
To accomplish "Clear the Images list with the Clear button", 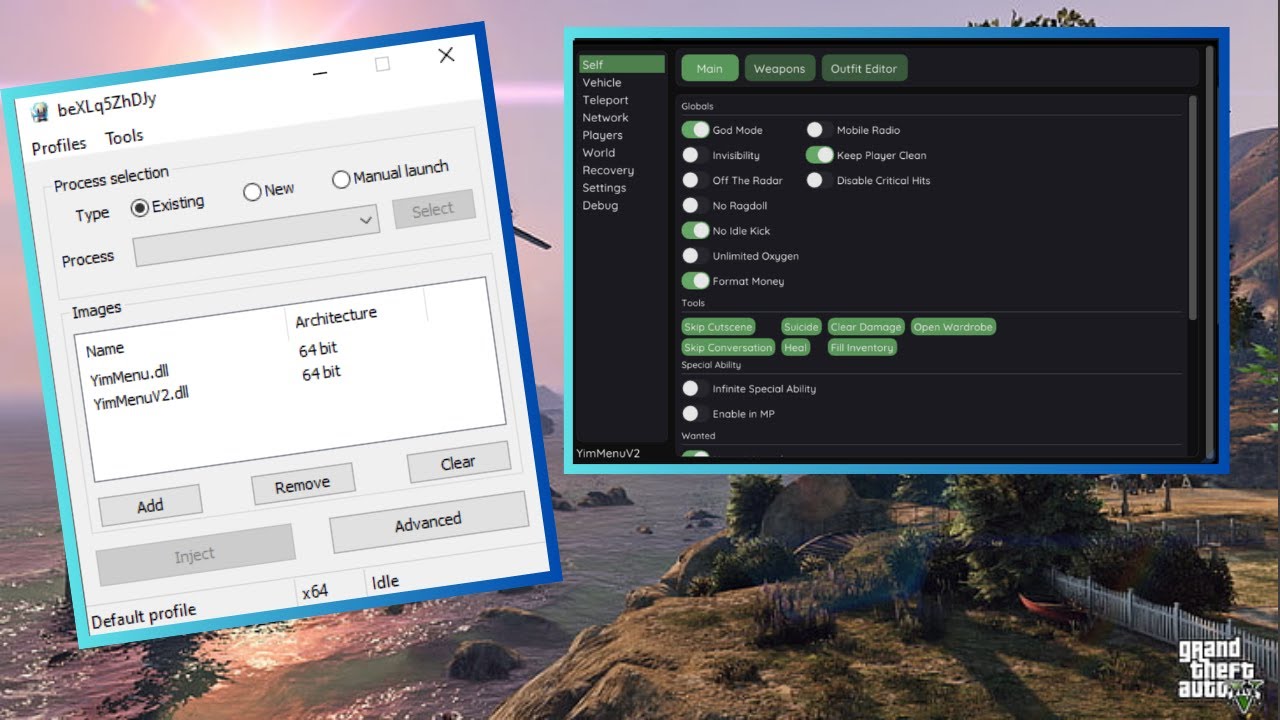I will (x=458, y=462).
